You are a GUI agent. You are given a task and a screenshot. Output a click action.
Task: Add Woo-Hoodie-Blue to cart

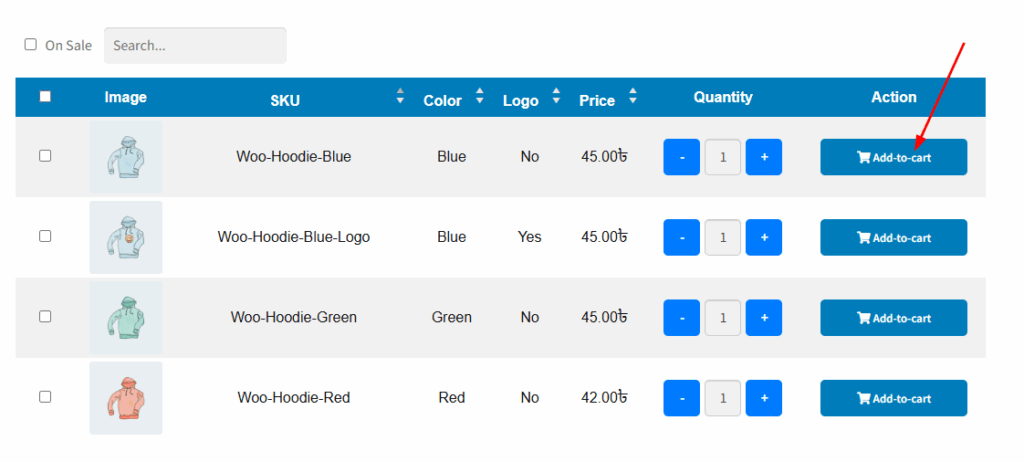tap(893, 157)
